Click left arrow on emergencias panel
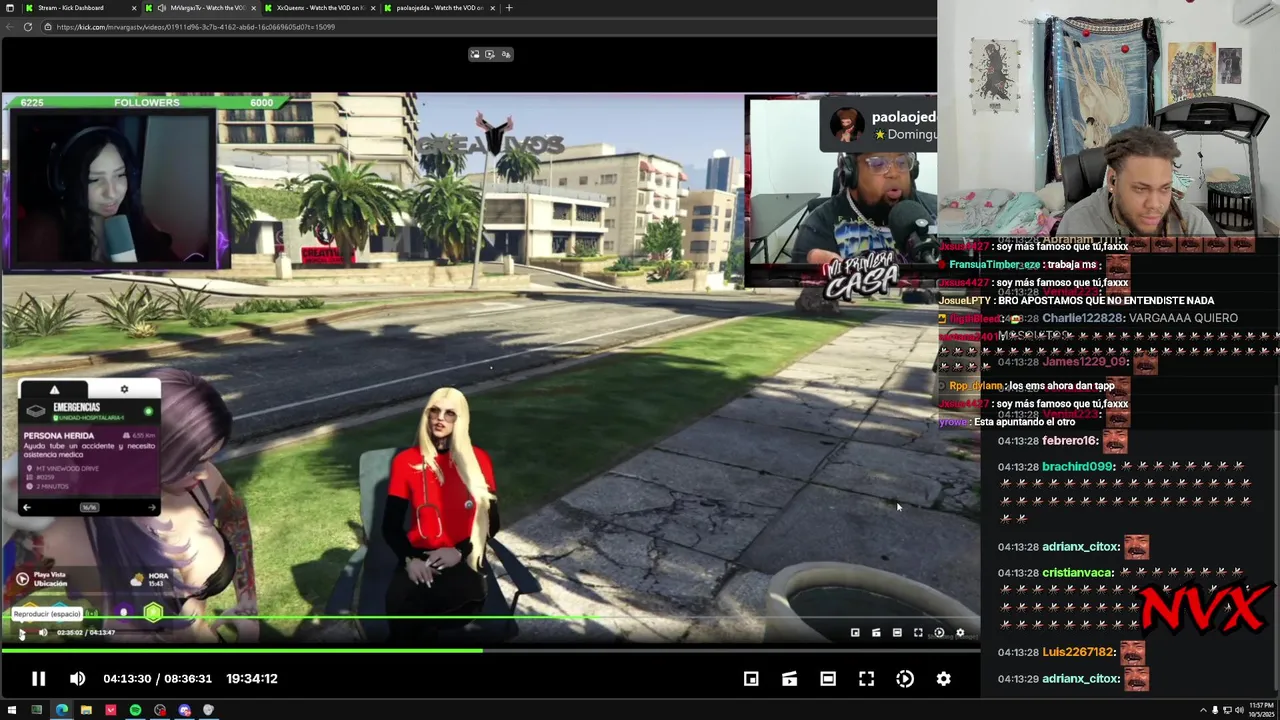The height and width of the screenshot is (720, 1280). click(x=27, y=508)
